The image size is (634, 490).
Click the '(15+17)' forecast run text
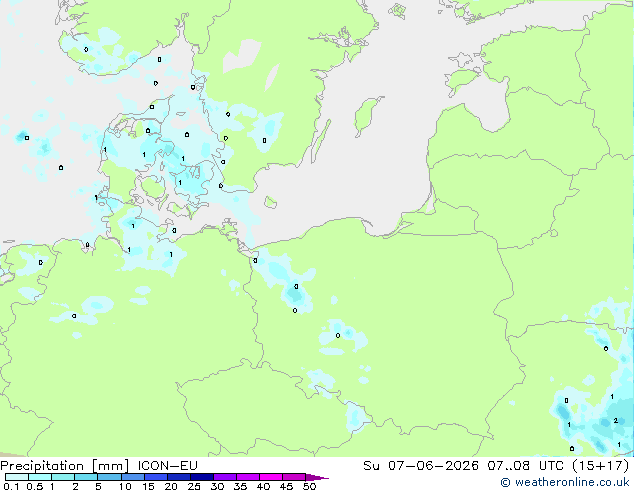click(601, 465)
